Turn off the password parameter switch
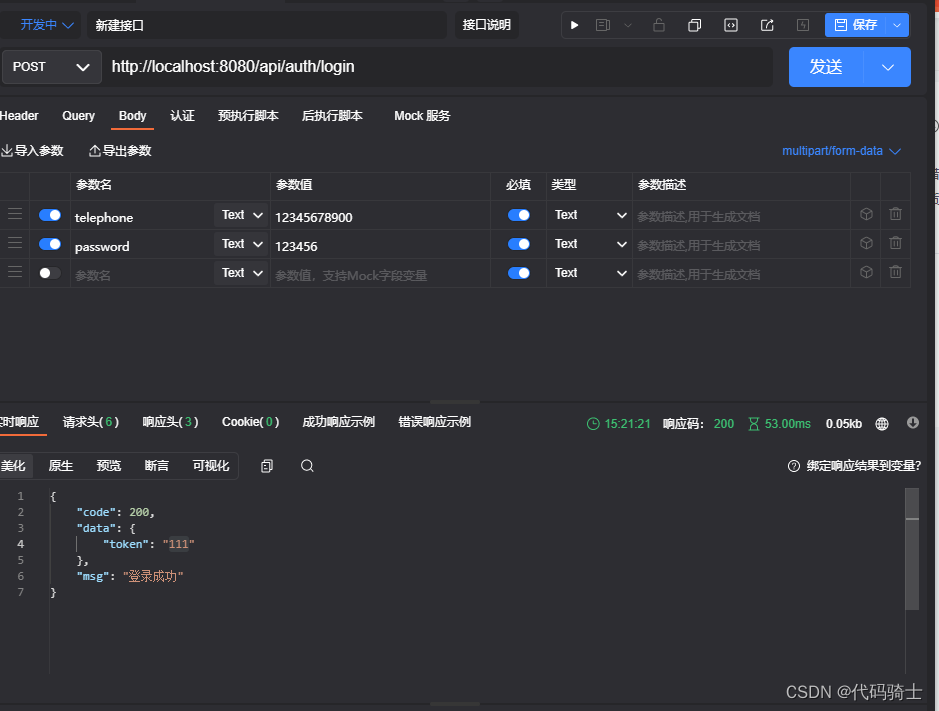The height and width of the screenshot is (711, 939). pyautogui.click(x=49, y=243)
